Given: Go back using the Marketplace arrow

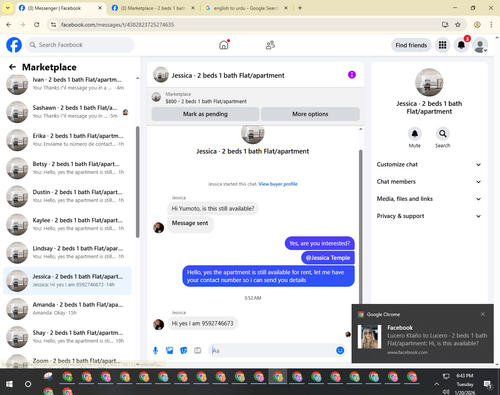Looking at the screenshot, I should (12, 67).
